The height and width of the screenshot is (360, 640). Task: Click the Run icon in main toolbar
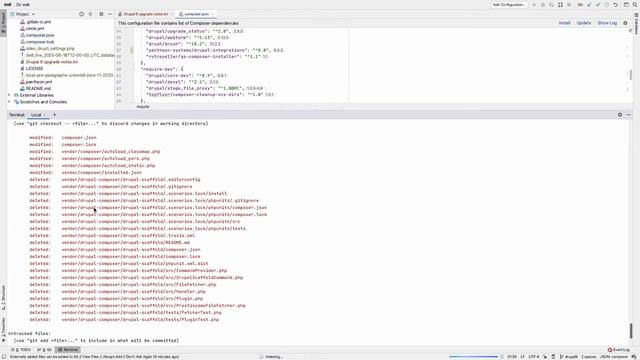[534, 4]
